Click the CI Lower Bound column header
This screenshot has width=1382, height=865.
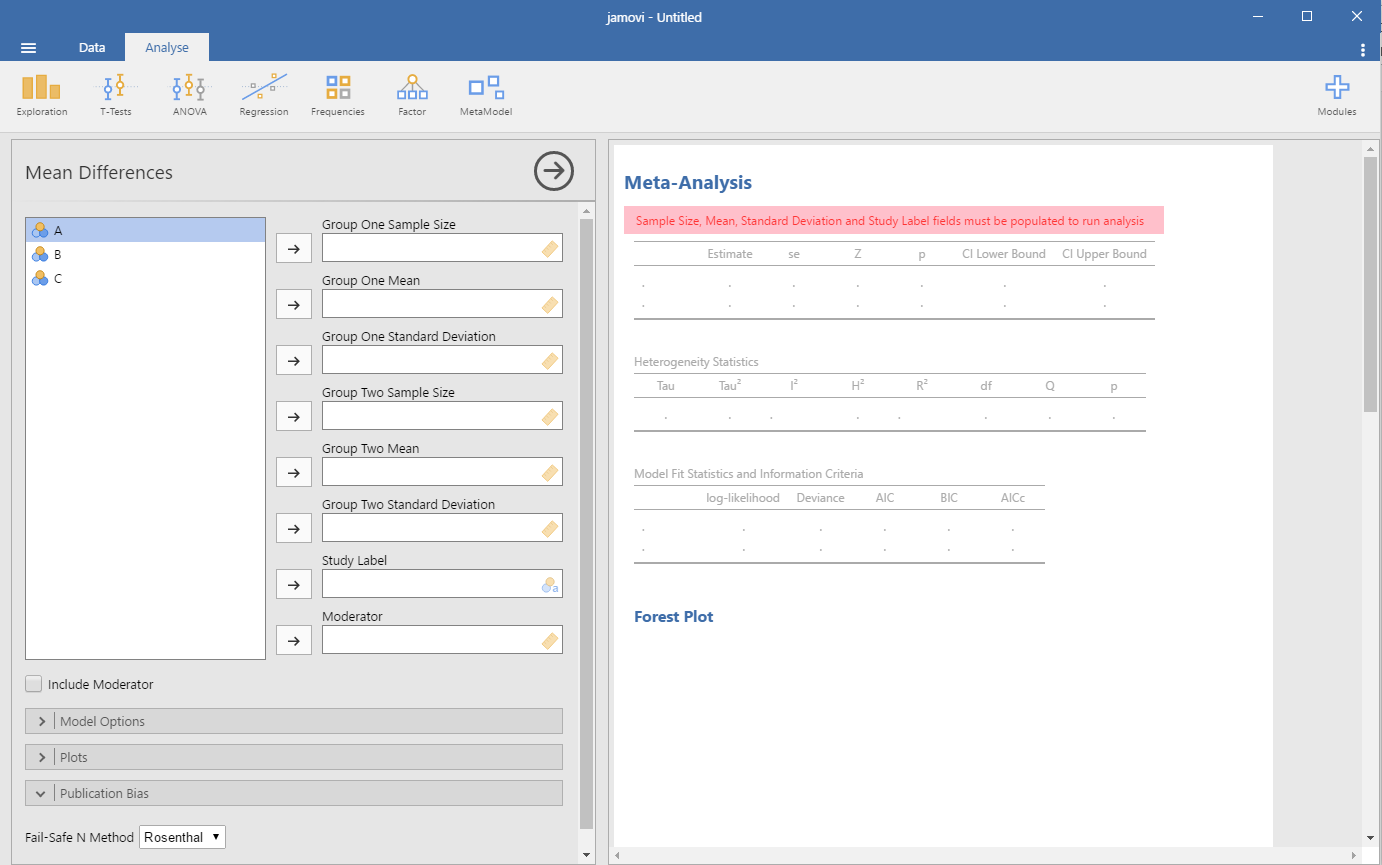coord(1004,254)
